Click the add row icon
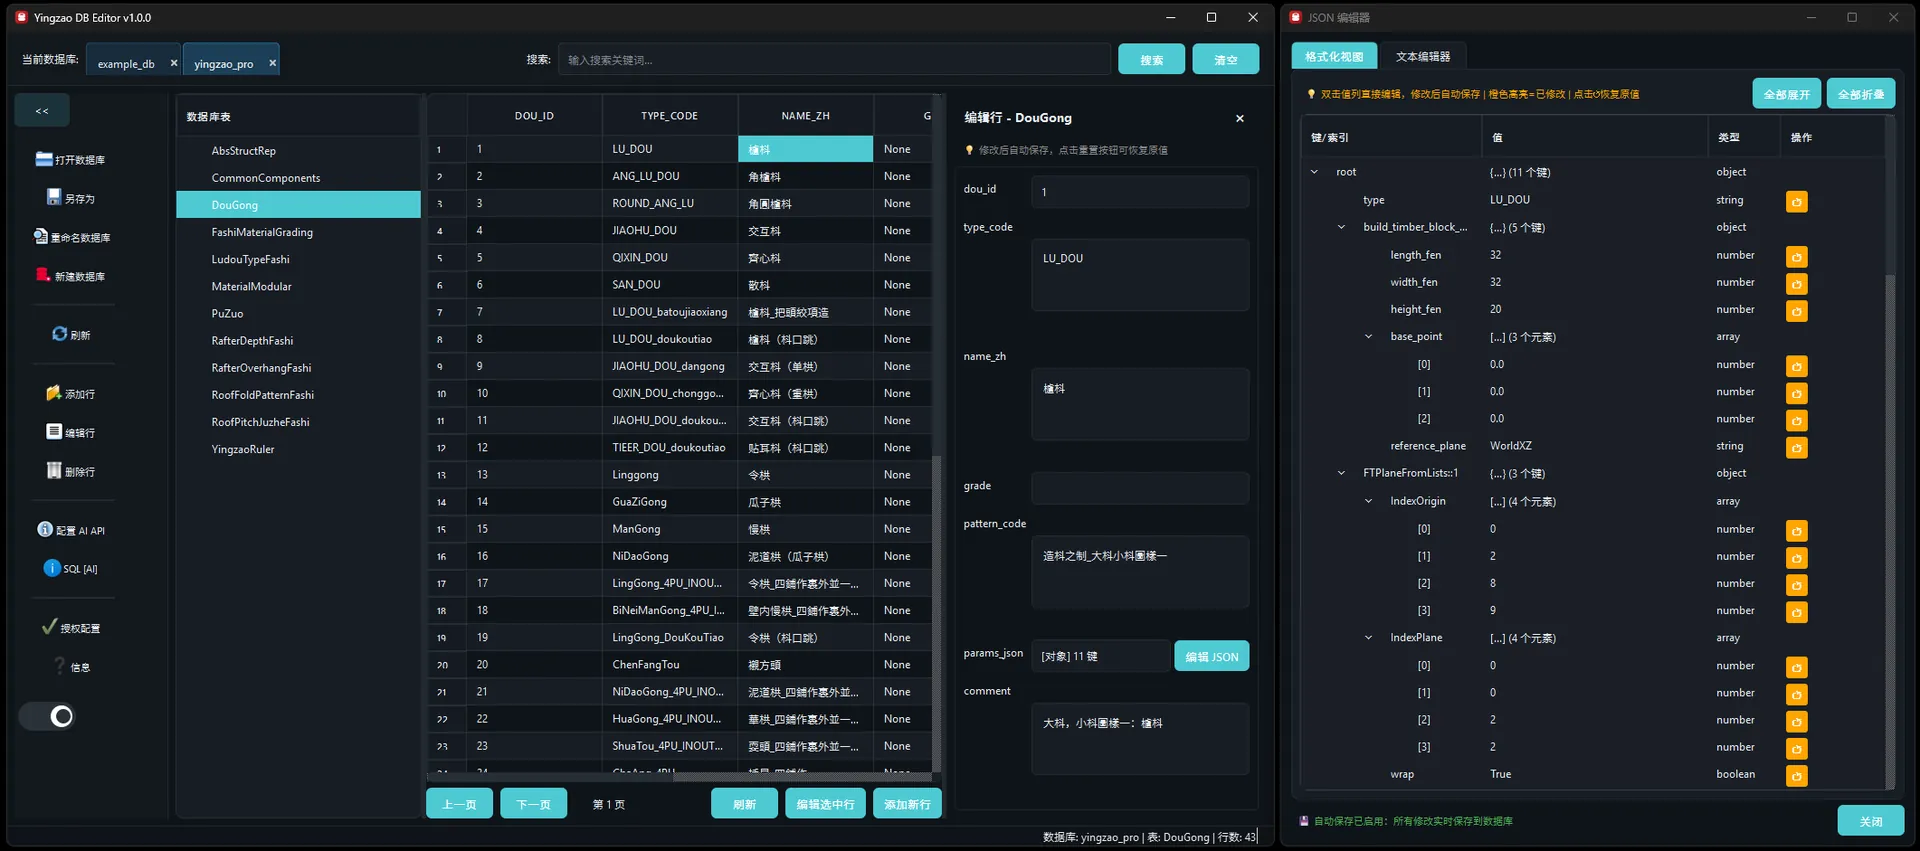This screenshot has width=1920, height=851. point(54,393)
